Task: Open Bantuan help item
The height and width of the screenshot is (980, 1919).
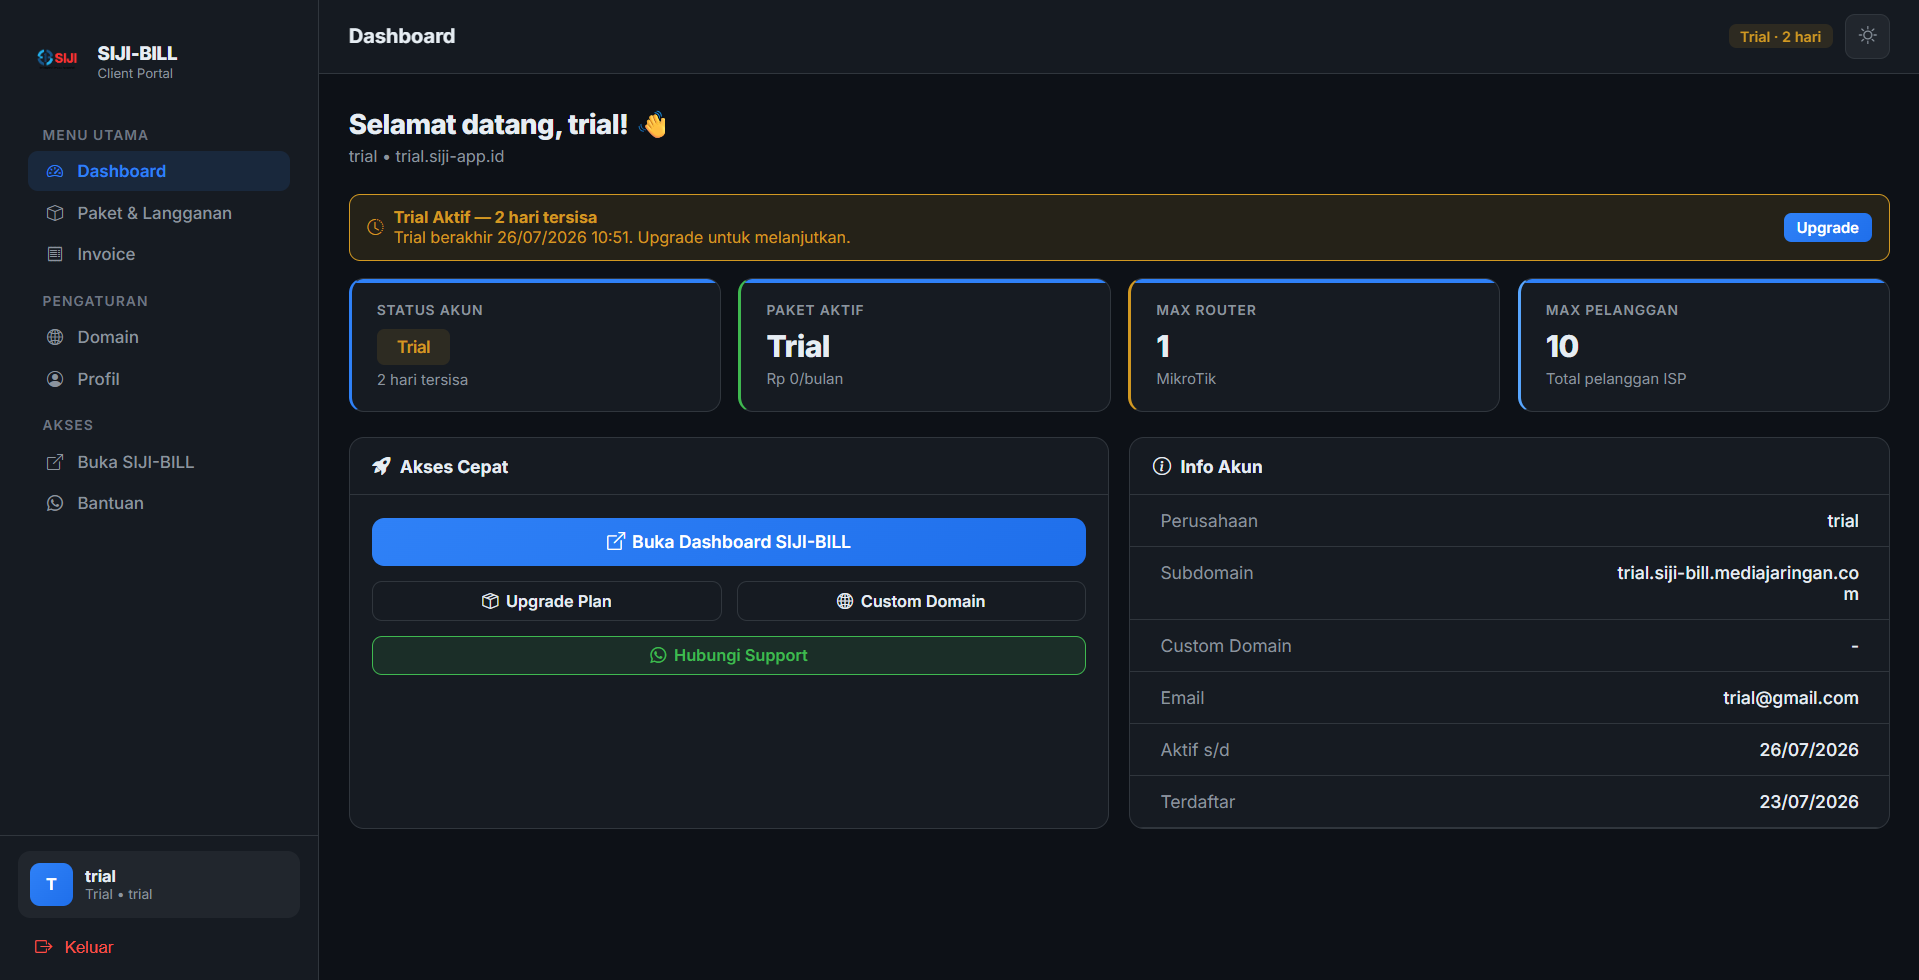Action: point(159,503)
